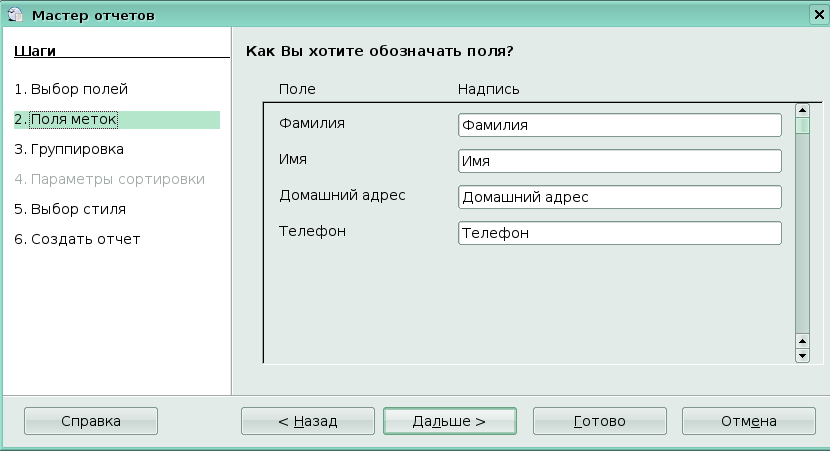Viewport: 830px width, 451px height.
Task: Focus the Имя label text box
Action: (619, 161)
